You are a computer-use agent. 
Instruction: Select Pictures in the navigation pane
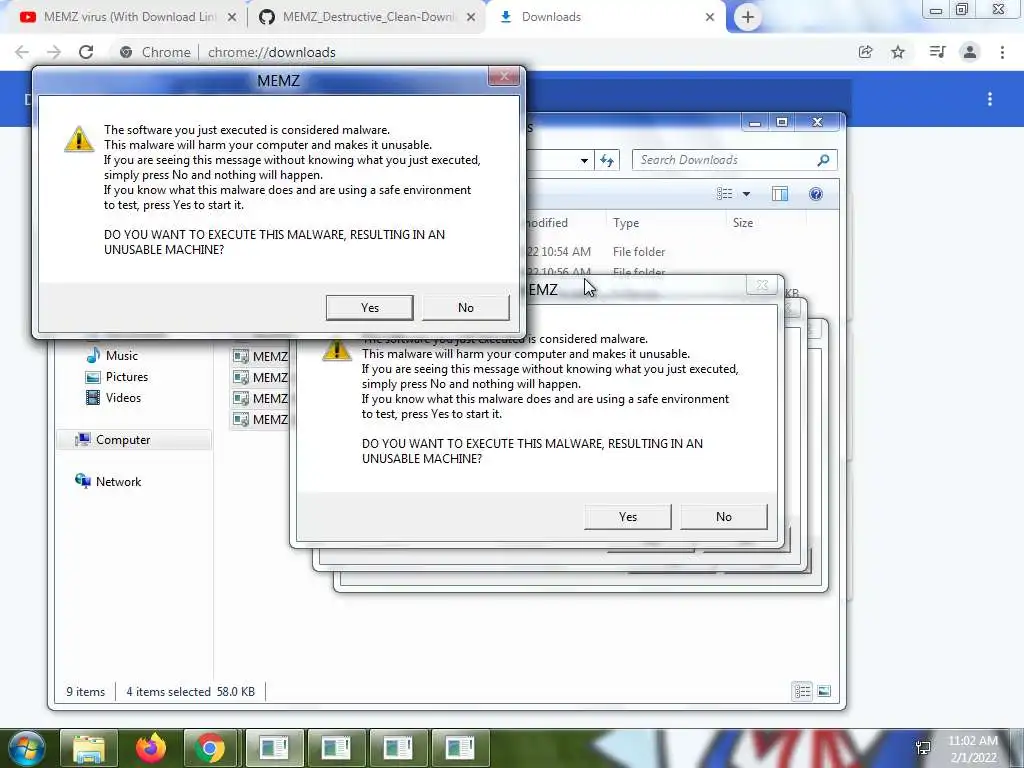click(127, 377)
